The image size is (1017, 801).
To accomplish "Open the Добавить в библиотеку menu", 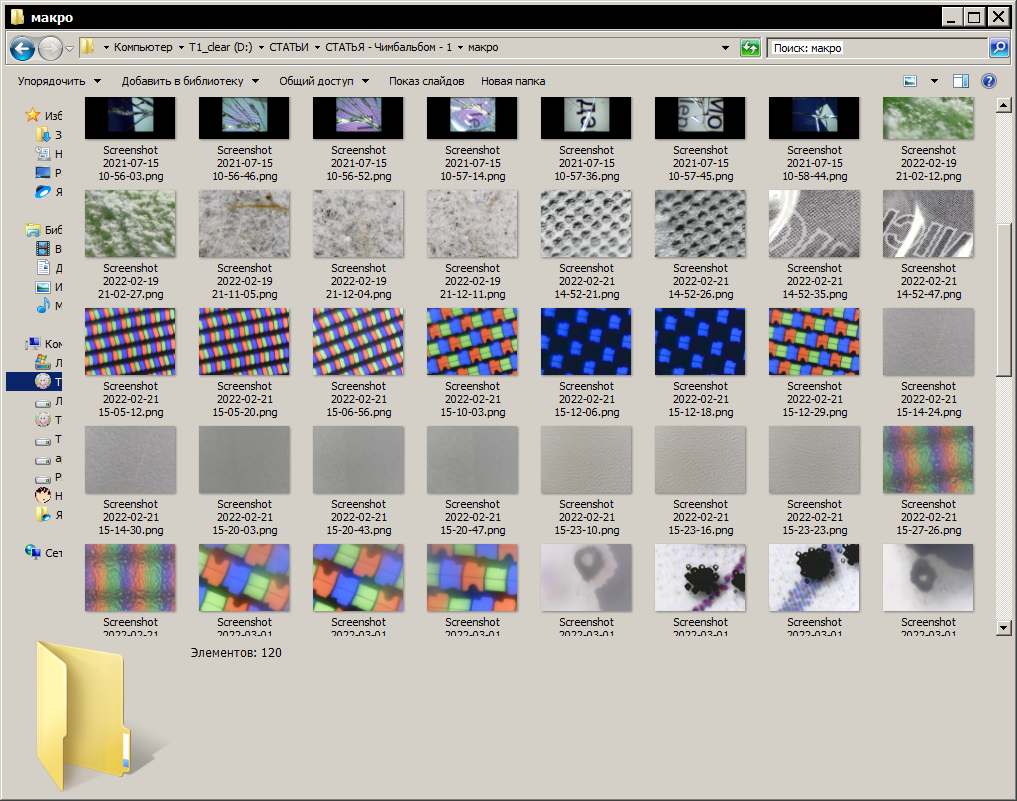I will point(190,81).
